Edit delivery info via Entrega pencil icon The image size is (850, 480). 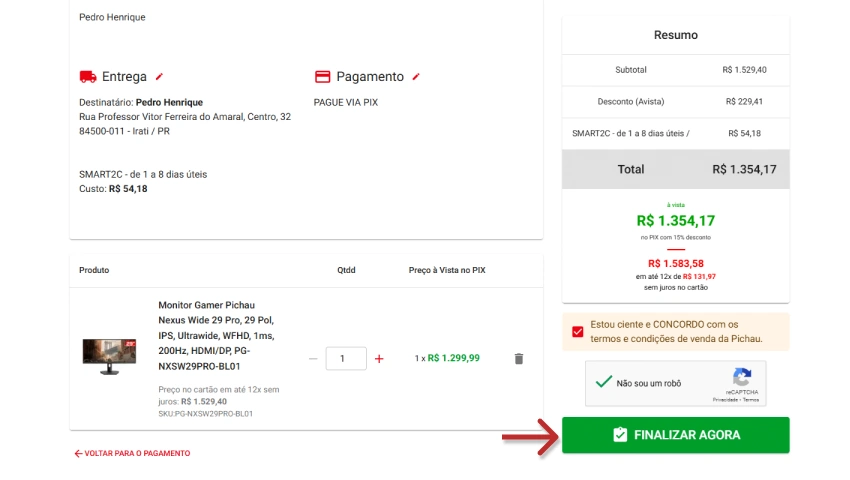[159, 77]
